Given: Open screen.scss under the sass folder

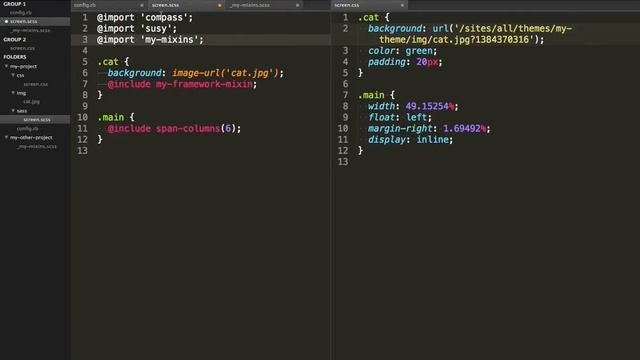Looking at the screenshot, I should pyautogui.click(x=37, y=120).
